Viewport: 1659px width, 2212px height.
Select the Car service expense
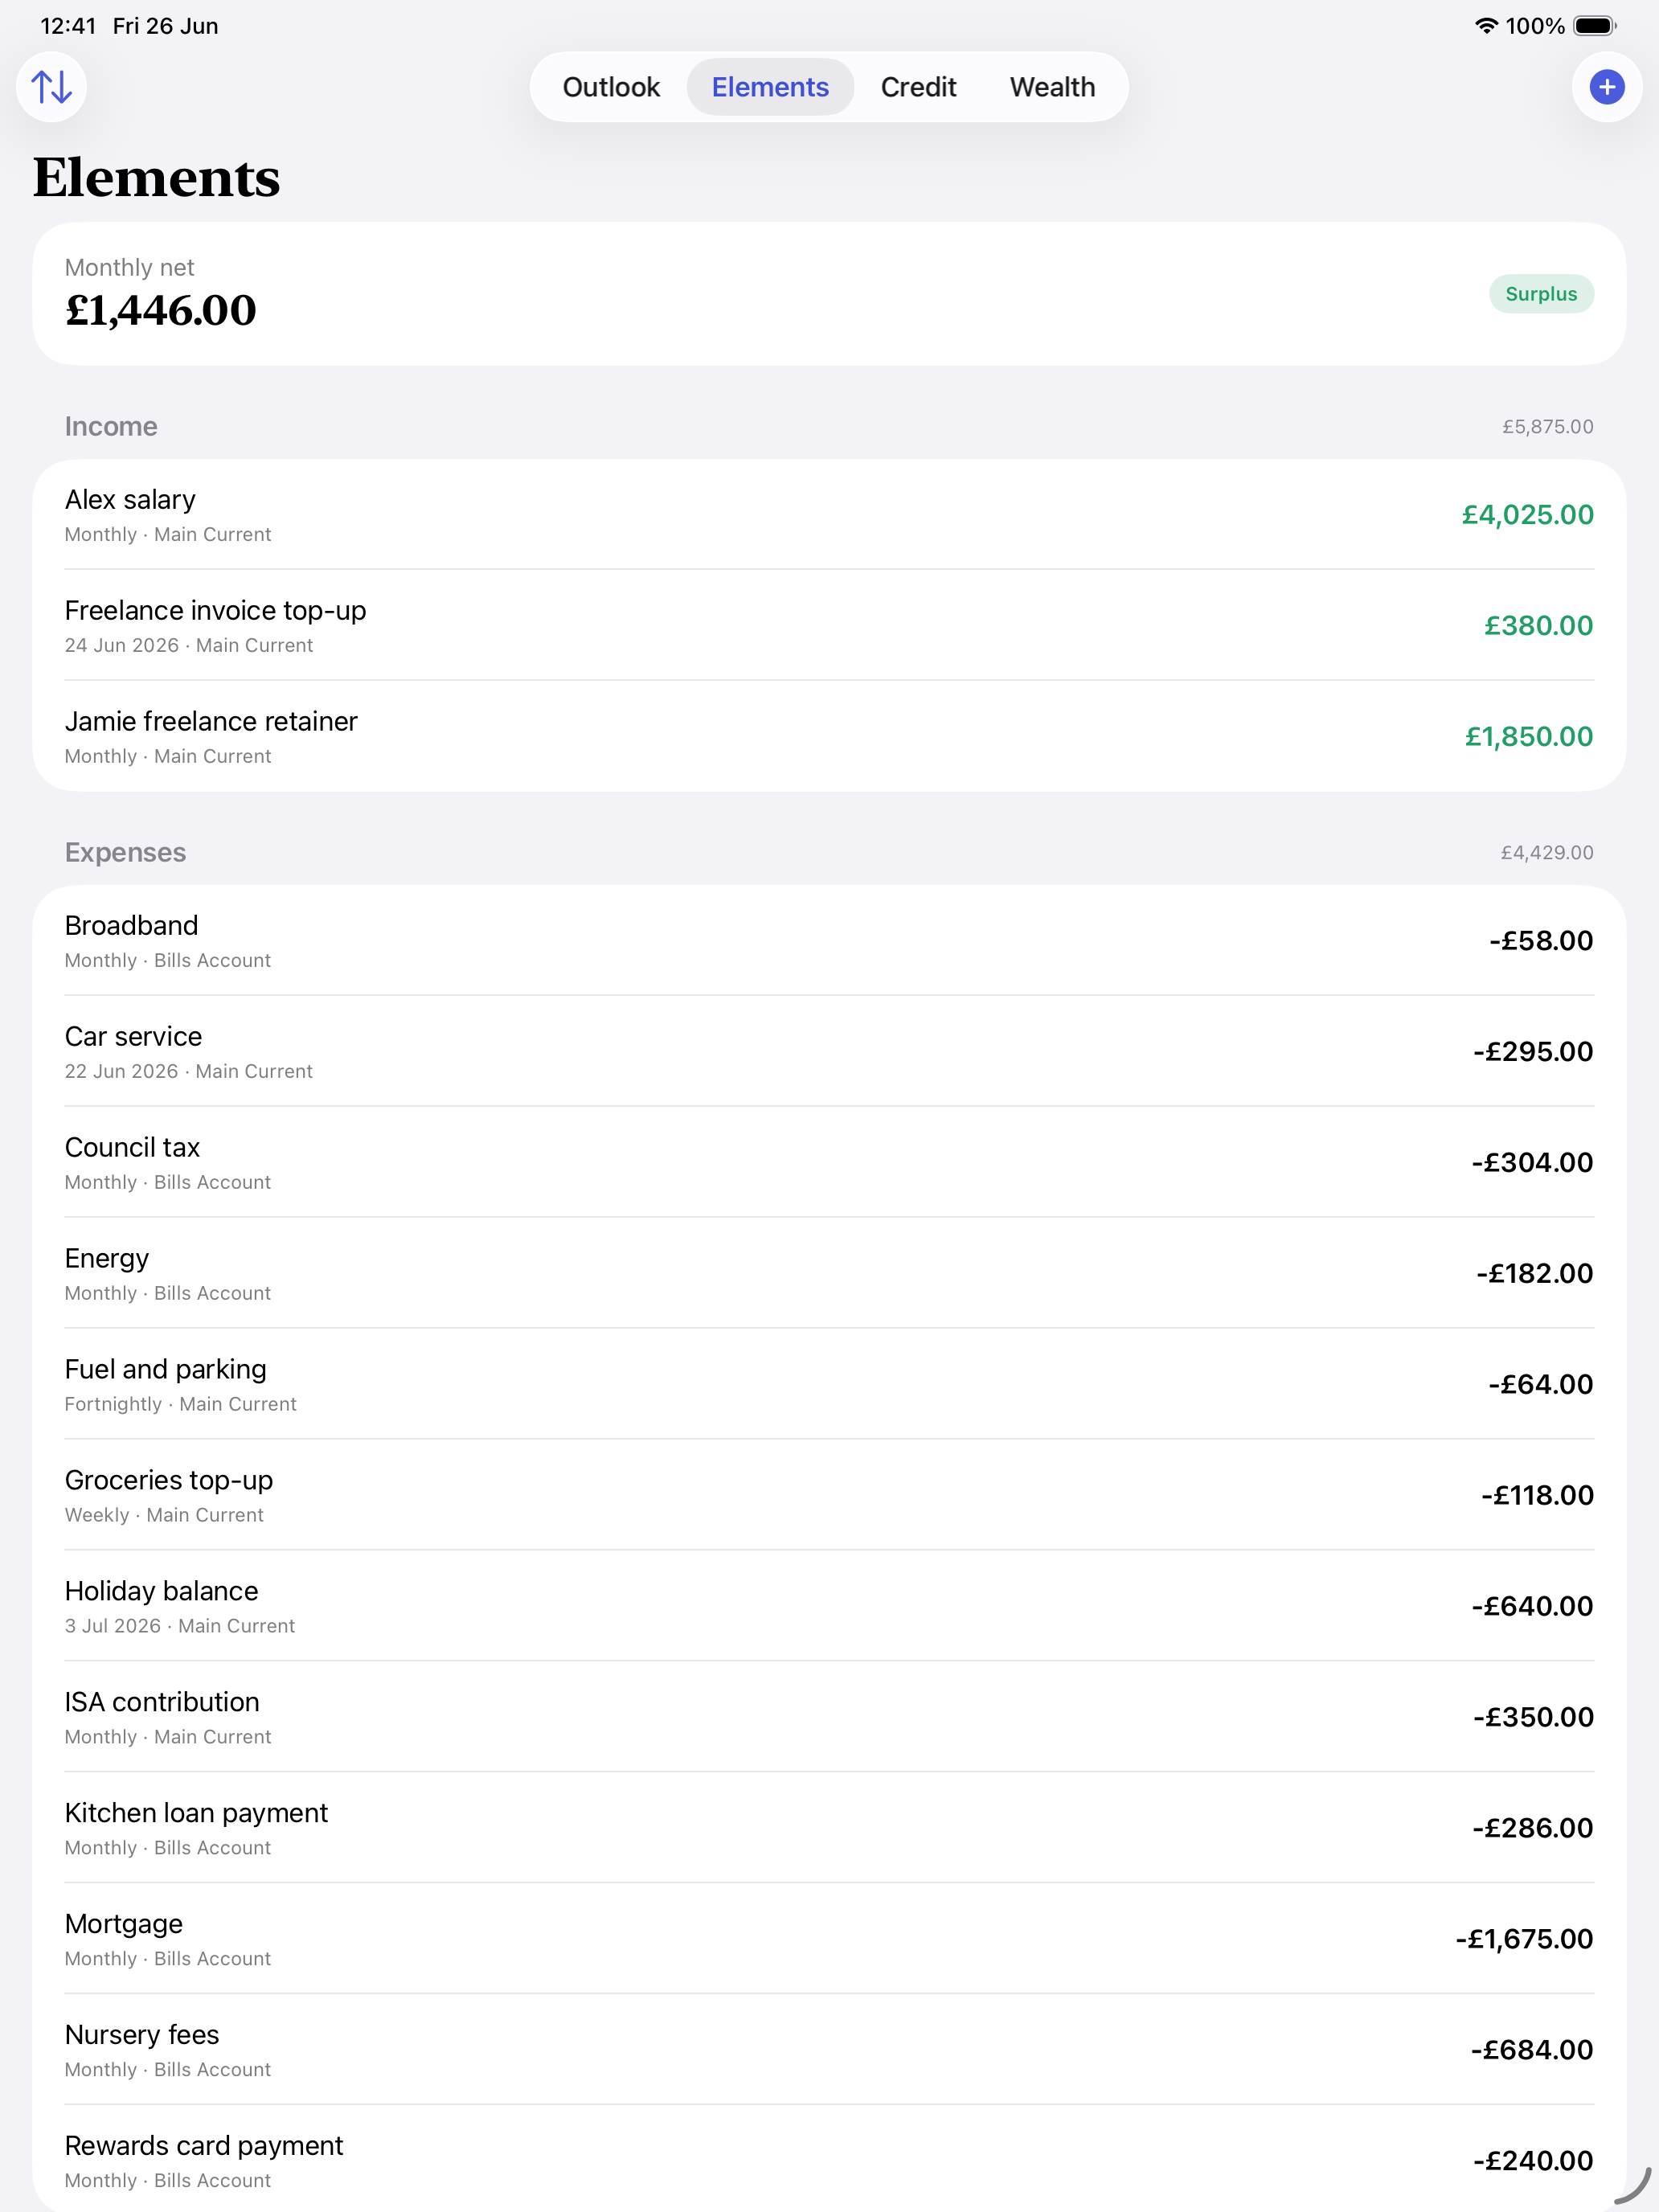pos(829,1052)
